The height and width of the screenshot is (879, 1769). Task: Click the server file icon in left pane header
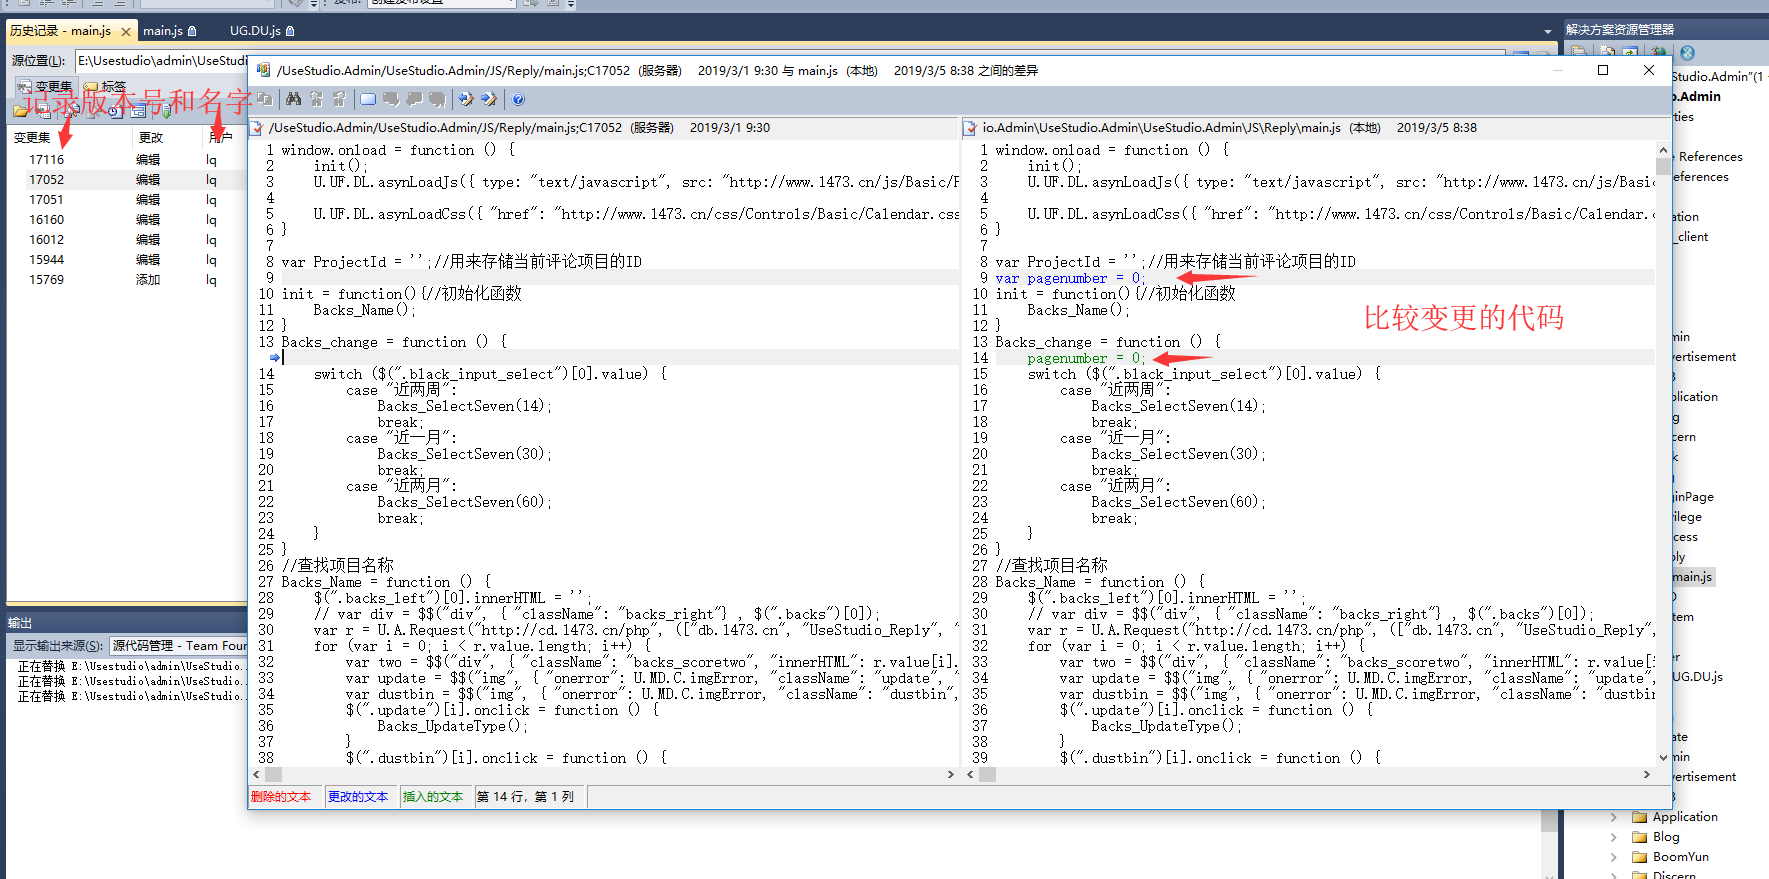tap(257, 128)
